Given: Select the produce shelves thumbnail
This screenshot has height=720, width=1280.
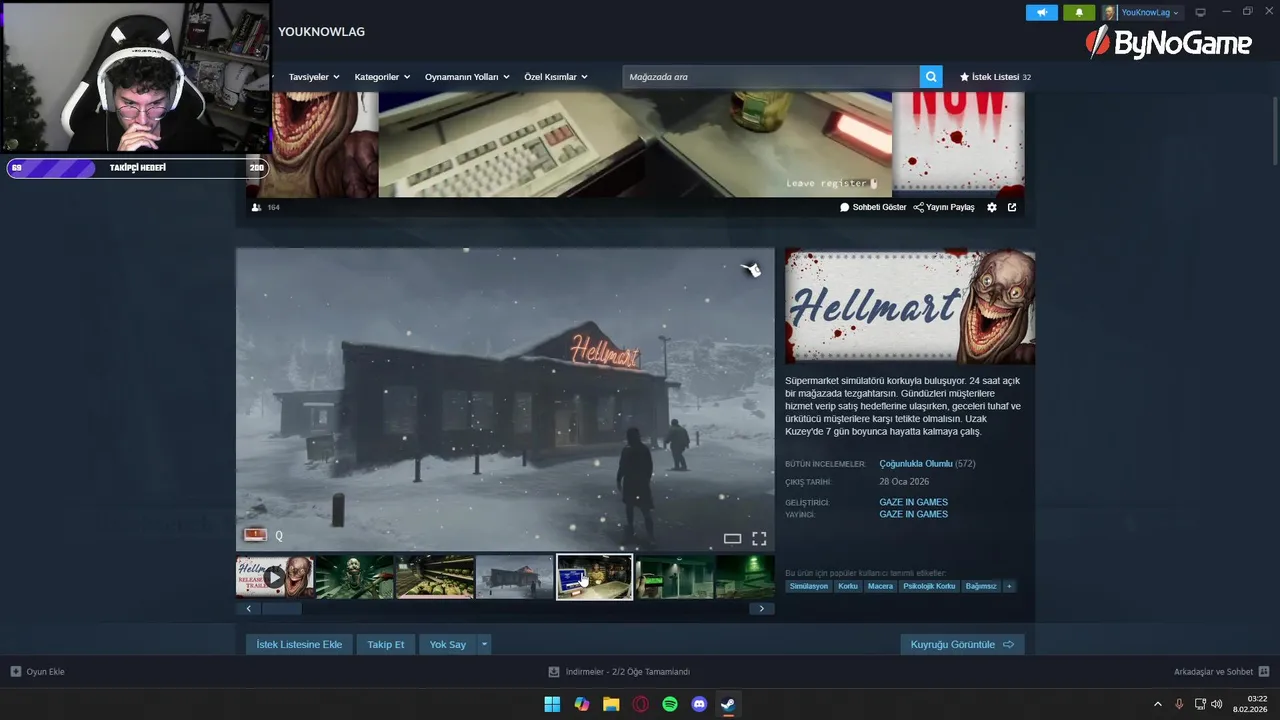Looking at the screenshot, I should point(435,577).
